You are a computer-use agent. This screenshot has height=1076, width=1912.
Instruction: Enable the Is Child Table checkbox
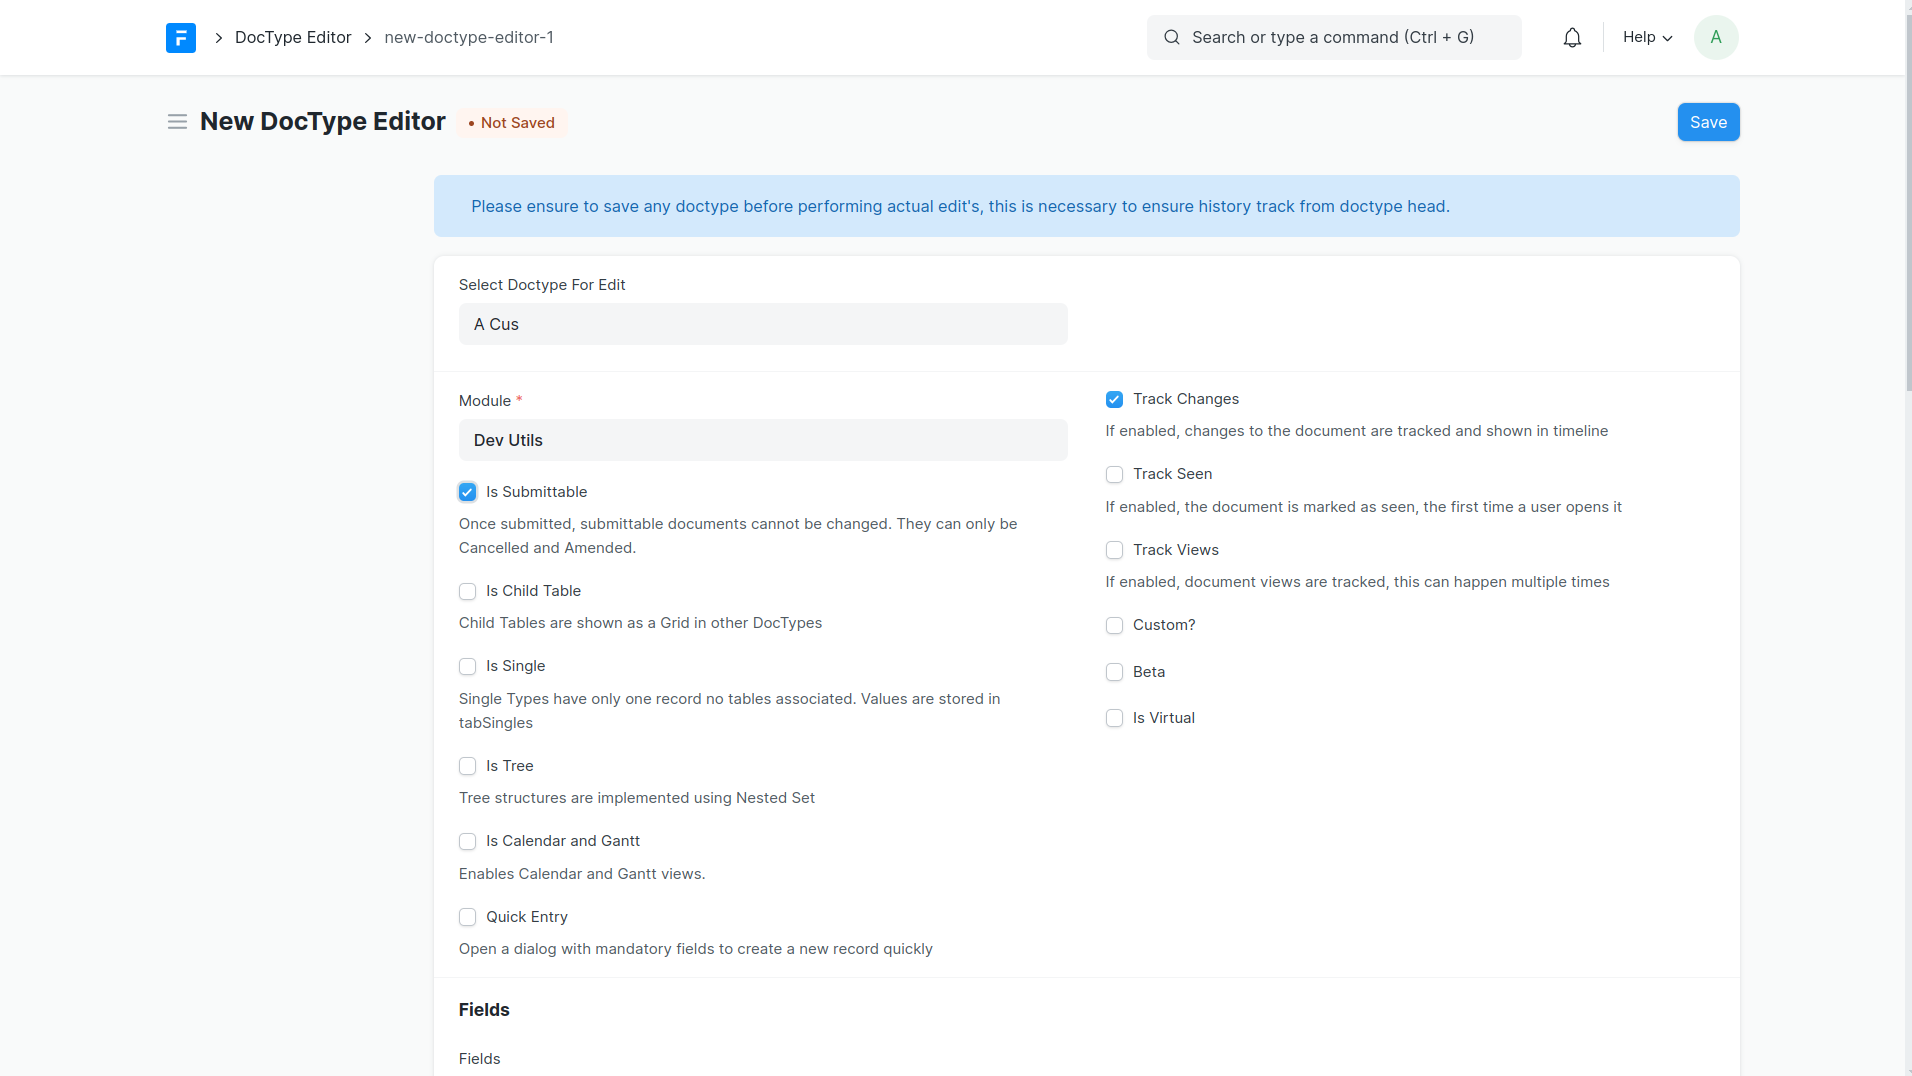click(467, 592)
